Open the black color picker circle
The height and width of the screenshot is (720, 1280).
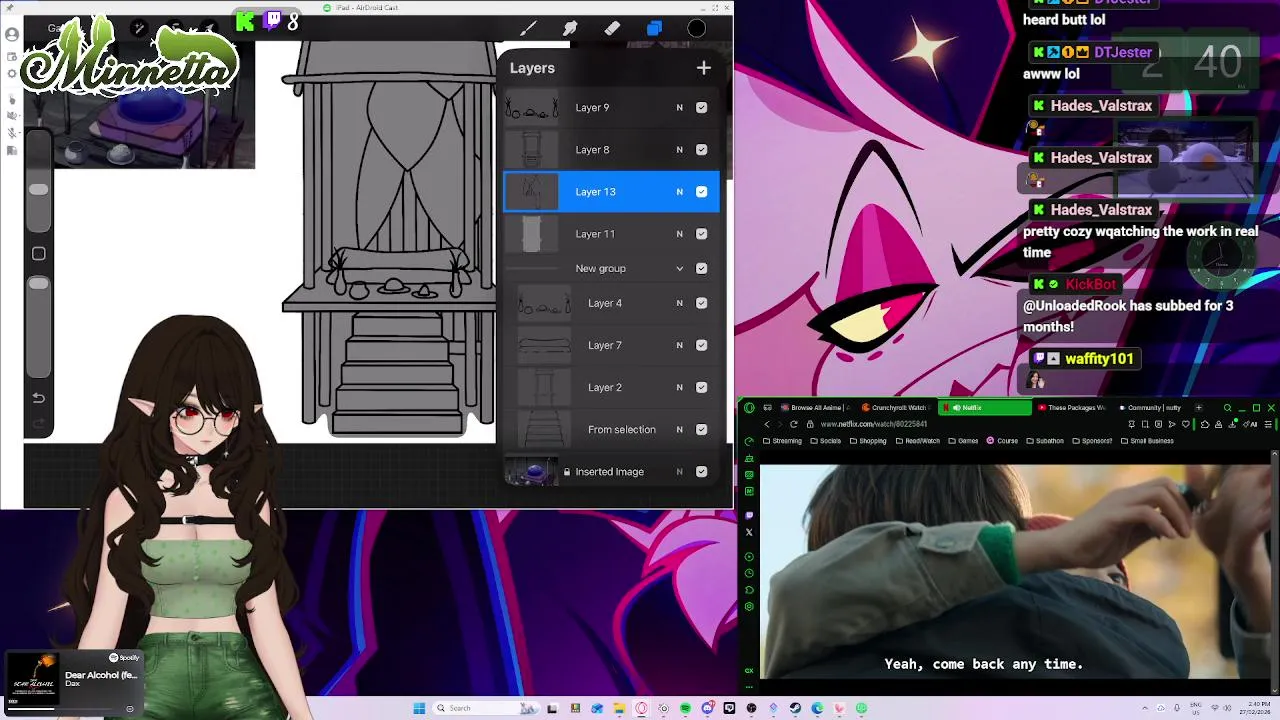click(697, 28)
